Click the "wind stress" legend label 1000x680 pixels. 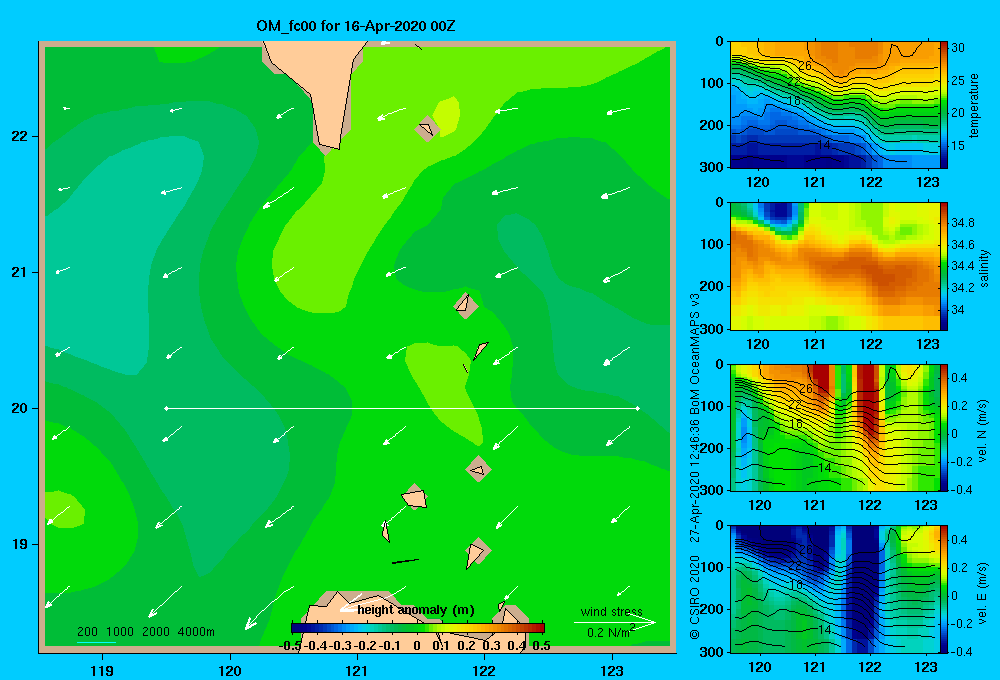(612, 611)
